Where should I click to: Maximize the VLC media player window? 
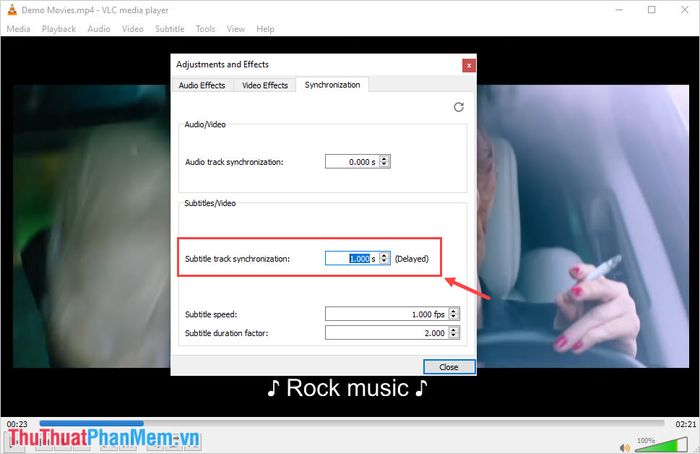[652, 10]
